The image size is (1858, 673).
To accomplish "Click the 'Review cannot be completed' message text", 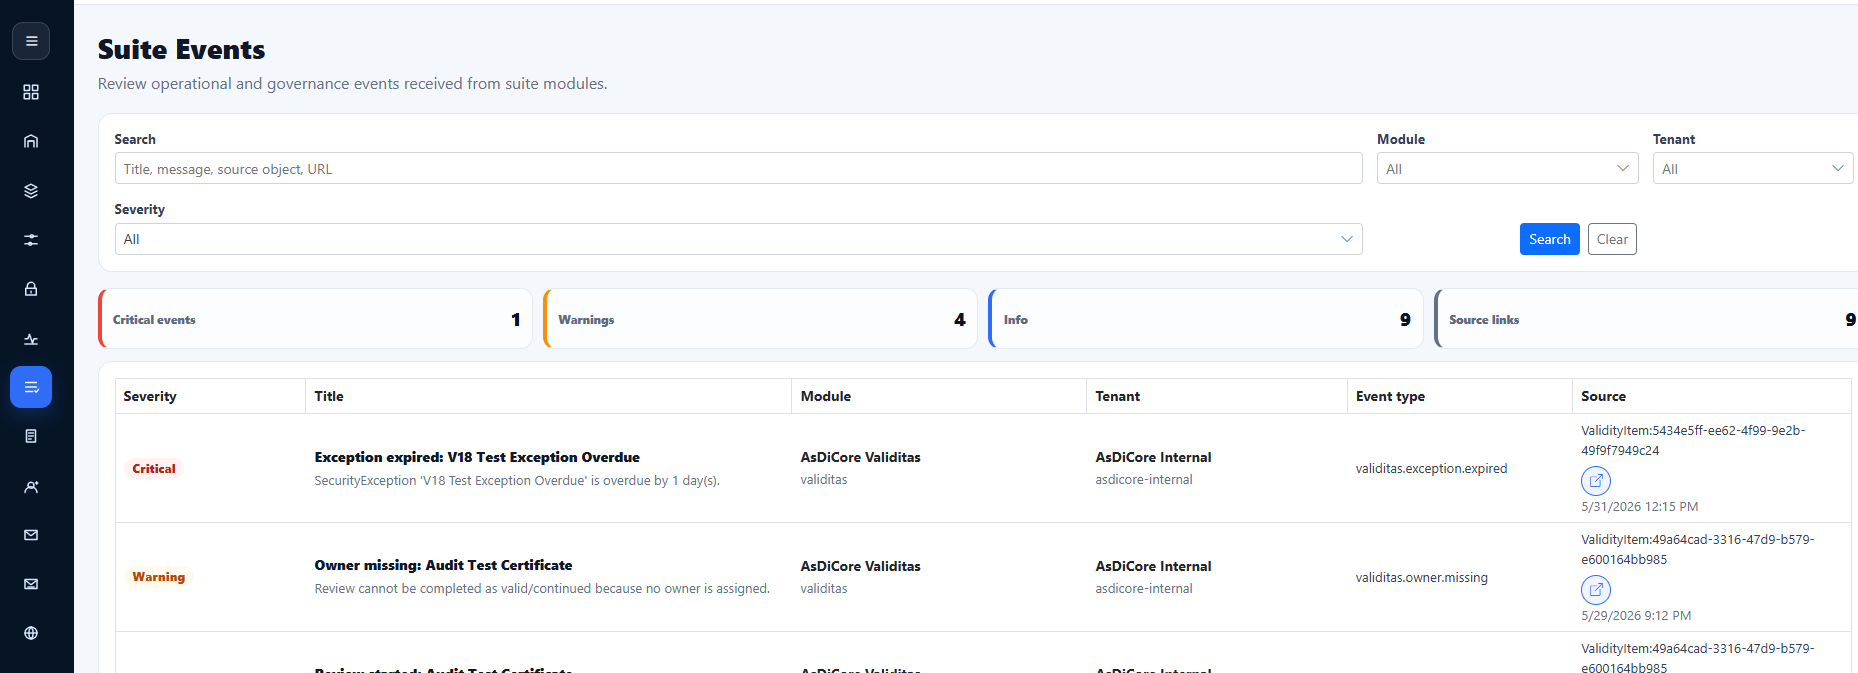I will pyautogui.click(x=542, y=589).
